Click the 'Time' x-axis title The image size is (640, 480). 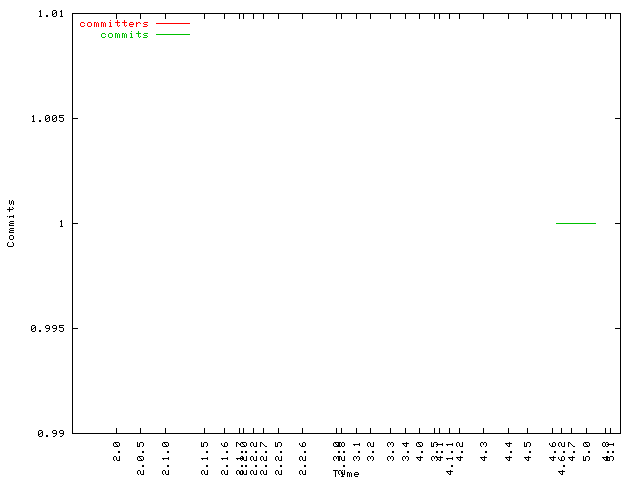point(346,473)
